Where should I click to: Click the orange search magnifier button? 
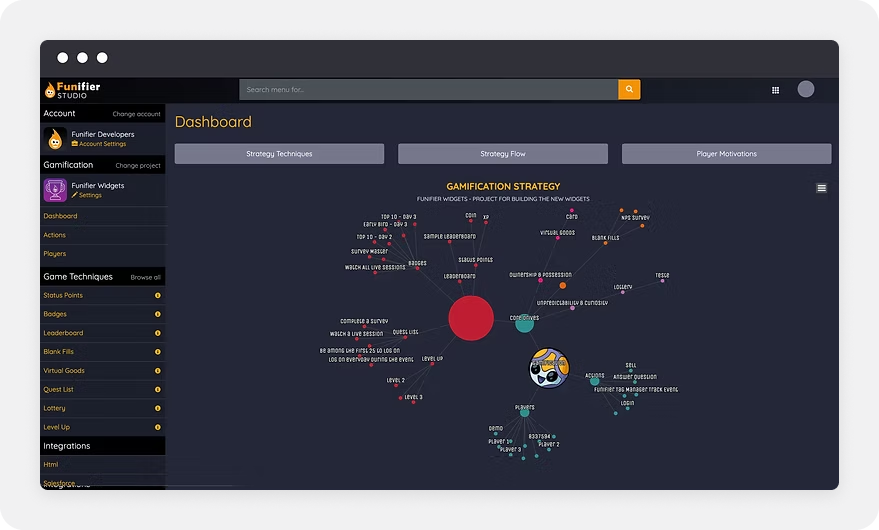pos(629,89)
